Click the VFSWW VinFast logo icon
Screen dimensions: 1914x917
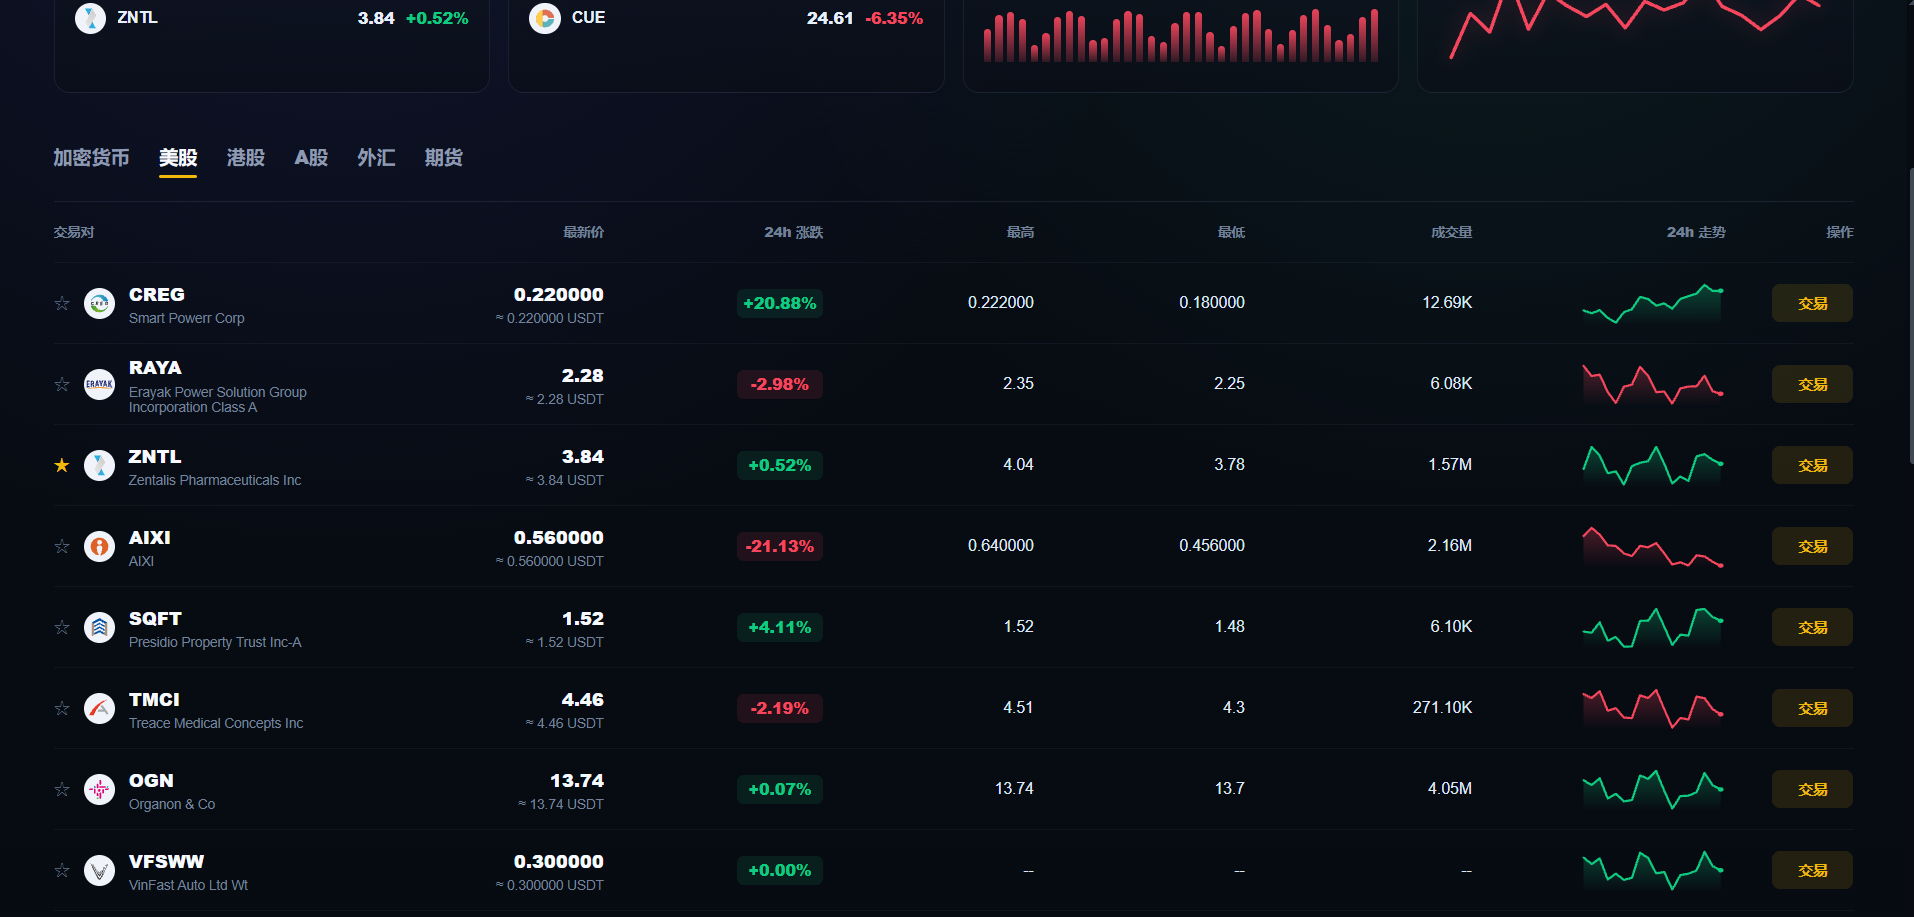(x=99, y=870)
